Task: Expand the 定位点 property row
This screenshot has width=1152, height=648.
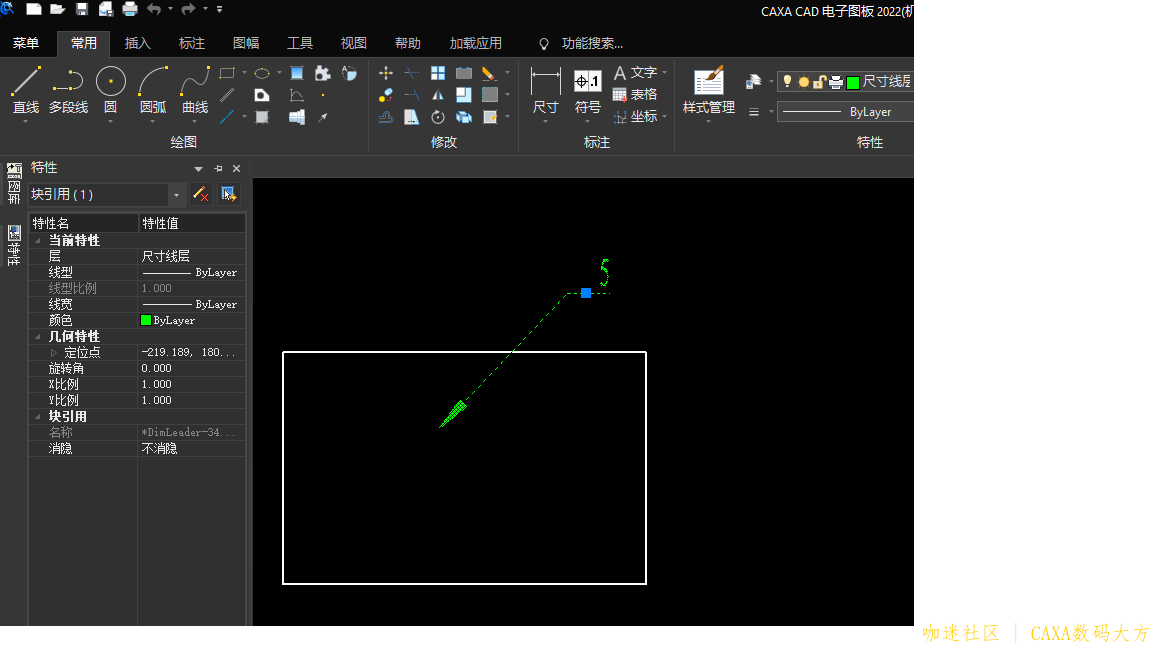Action: [54, 353]
